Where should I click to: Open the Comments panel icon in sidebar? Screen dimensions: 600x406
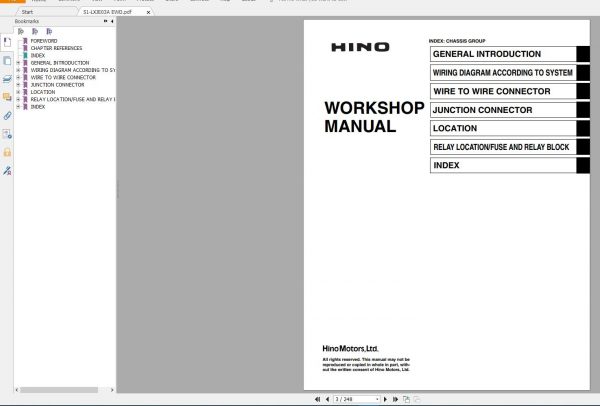tap(7, 97)
